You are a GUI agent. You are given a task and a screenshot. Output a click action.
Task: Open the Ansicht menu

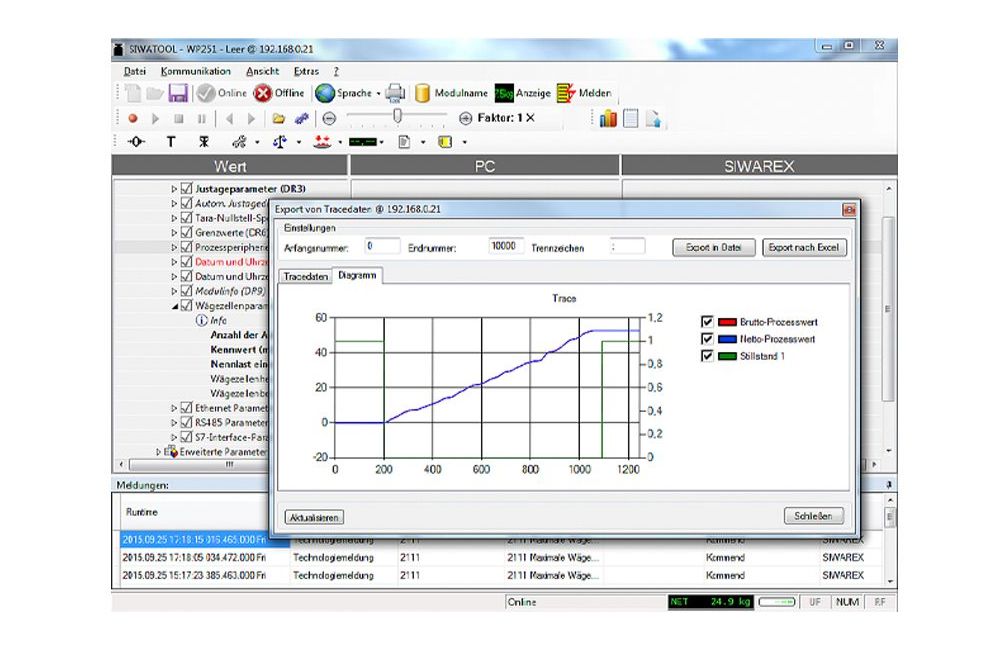(x=262, y=71)
